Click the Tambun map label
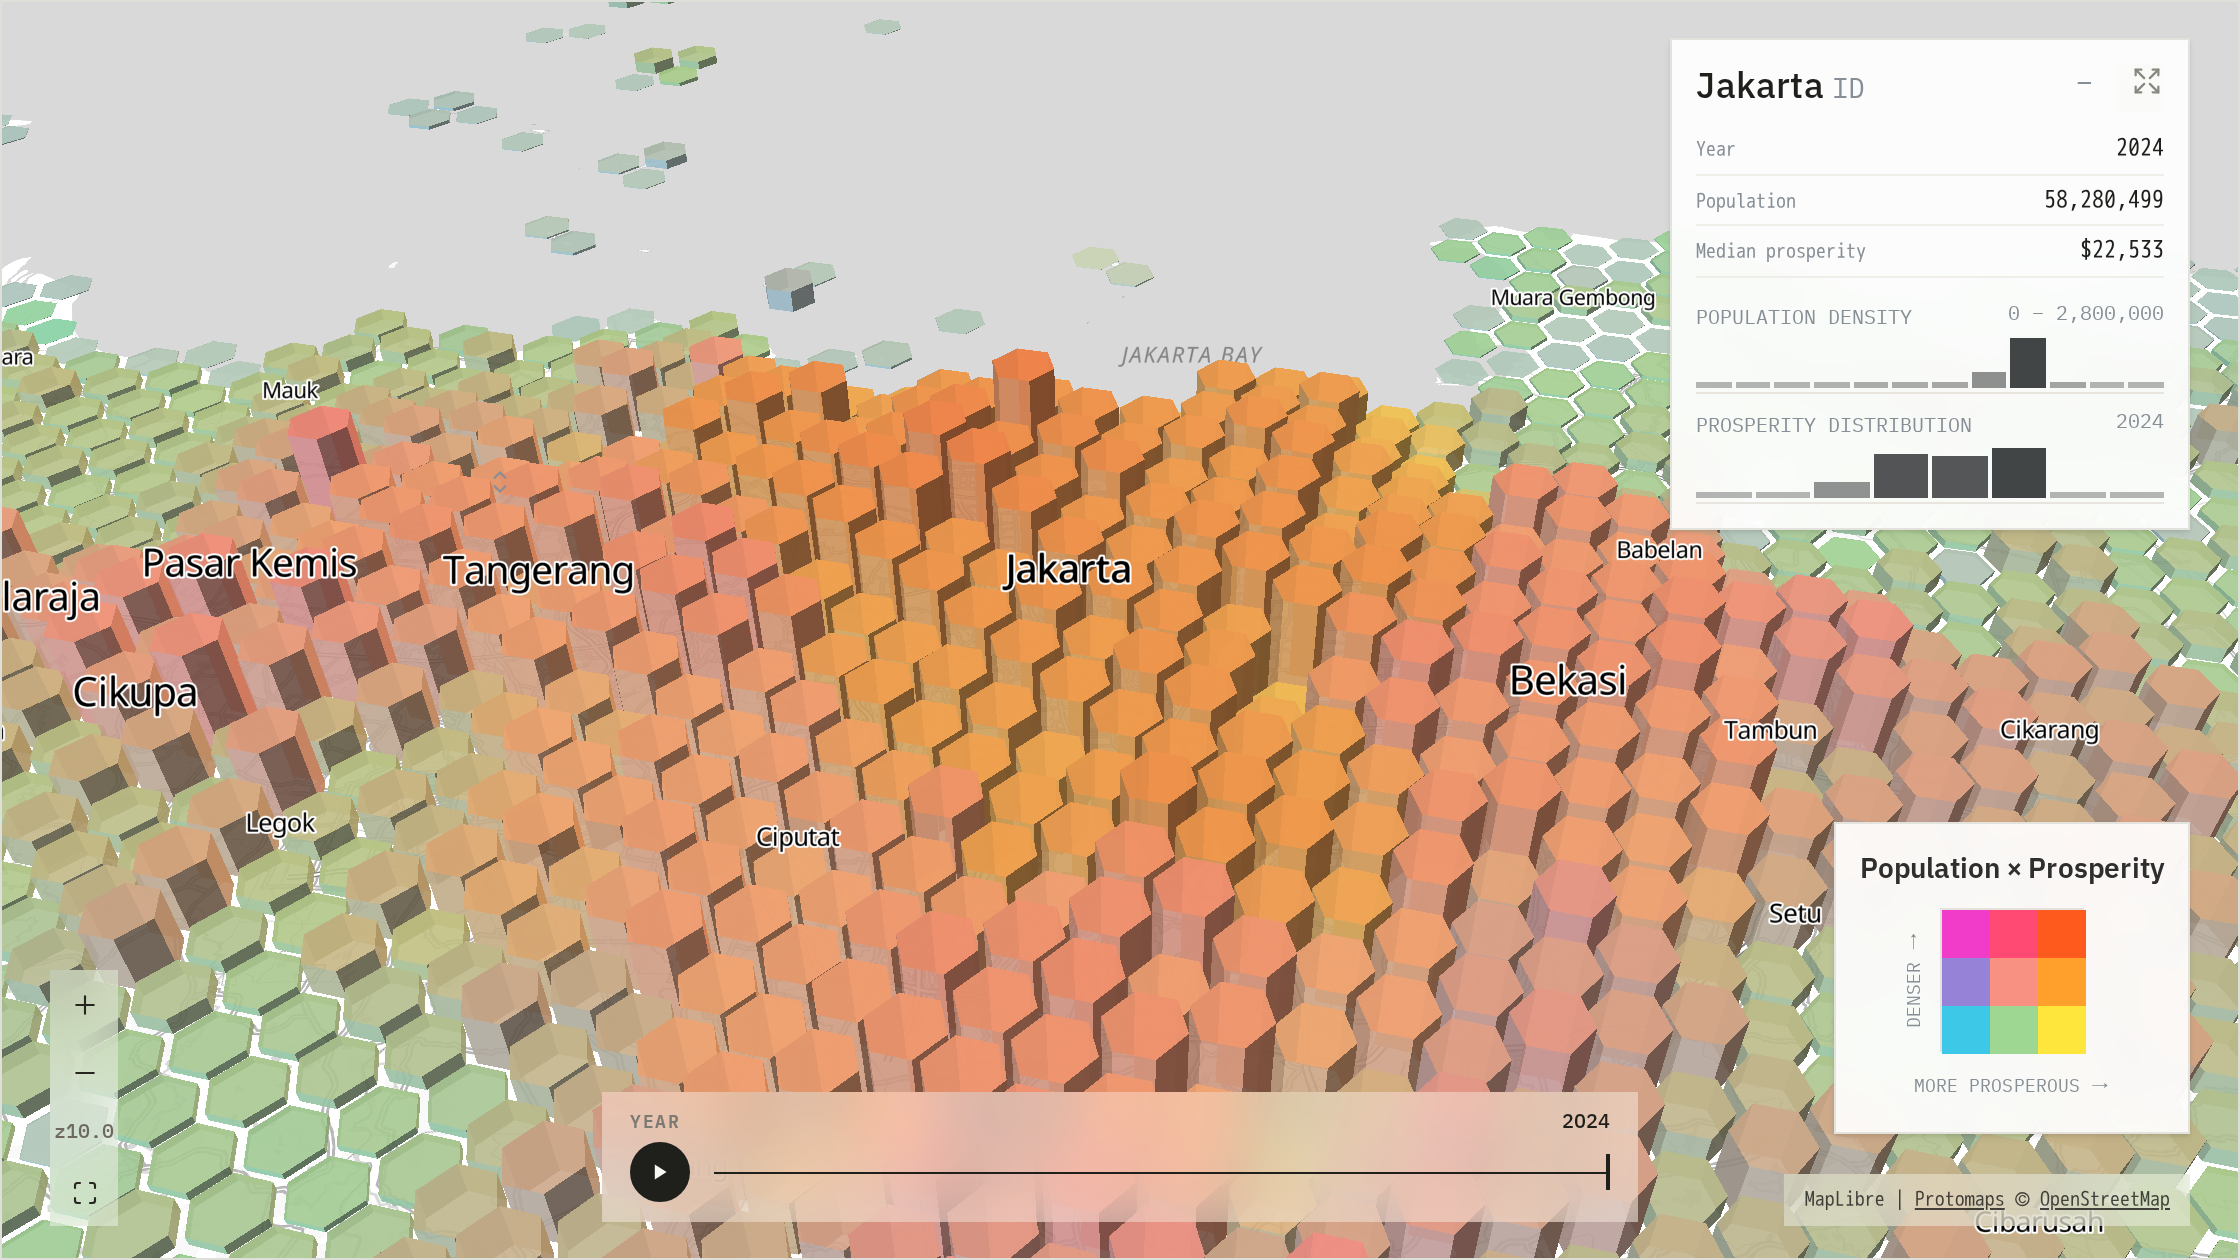This screenshot has height=1260, width=2240. [x=1770, y=731]
